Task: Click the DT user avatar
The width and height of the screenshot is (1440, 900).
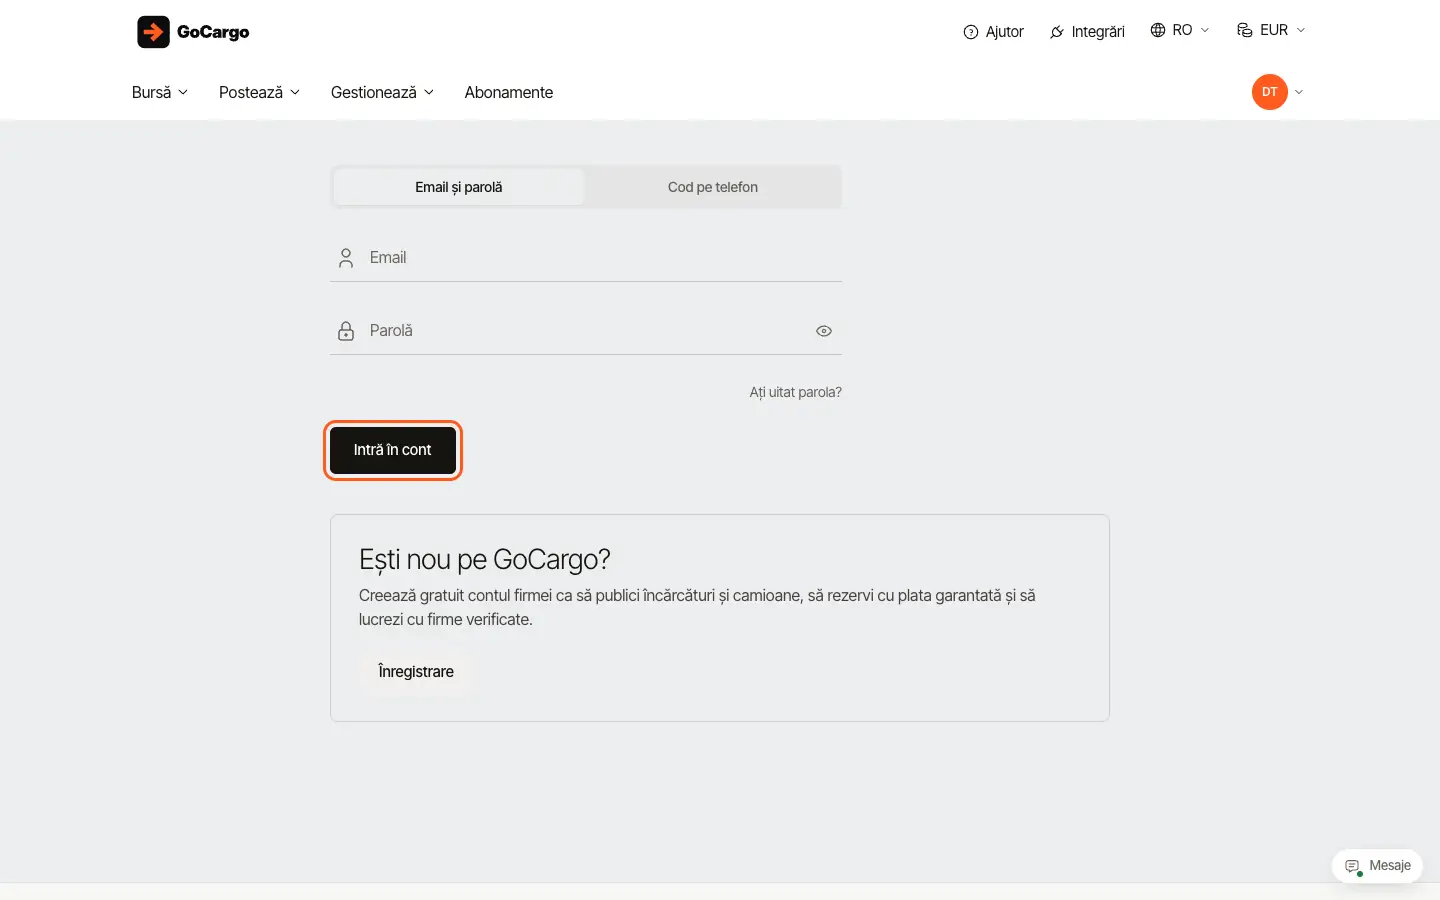Action: pos(1270,92)
